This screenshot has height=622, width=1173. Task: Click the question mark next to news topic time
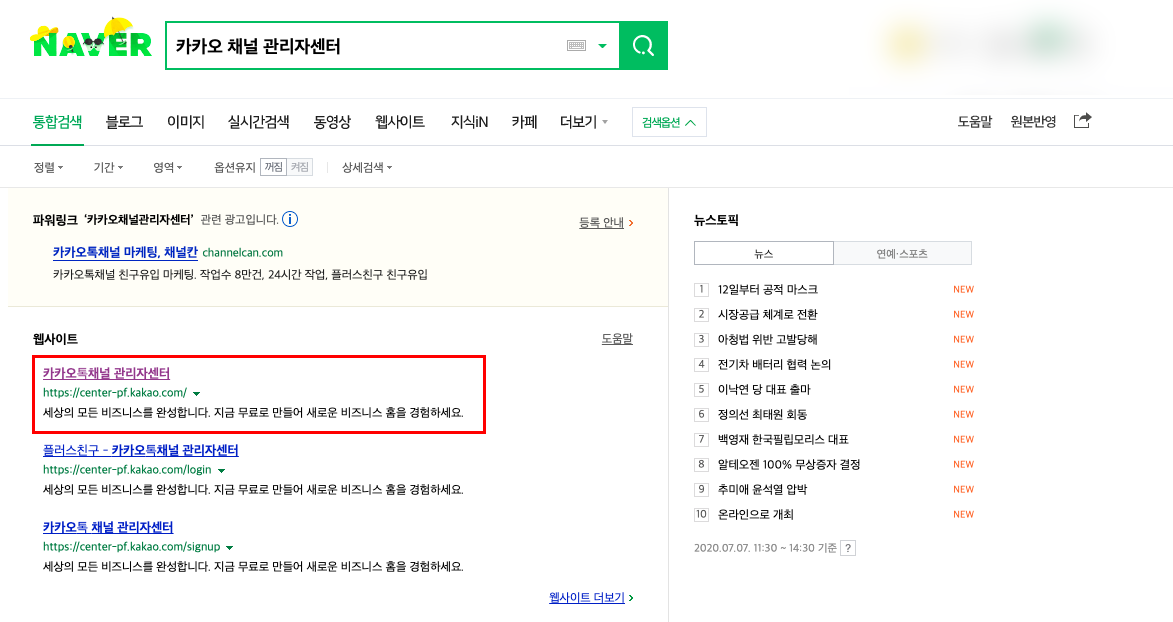click(x=848, y=548)
